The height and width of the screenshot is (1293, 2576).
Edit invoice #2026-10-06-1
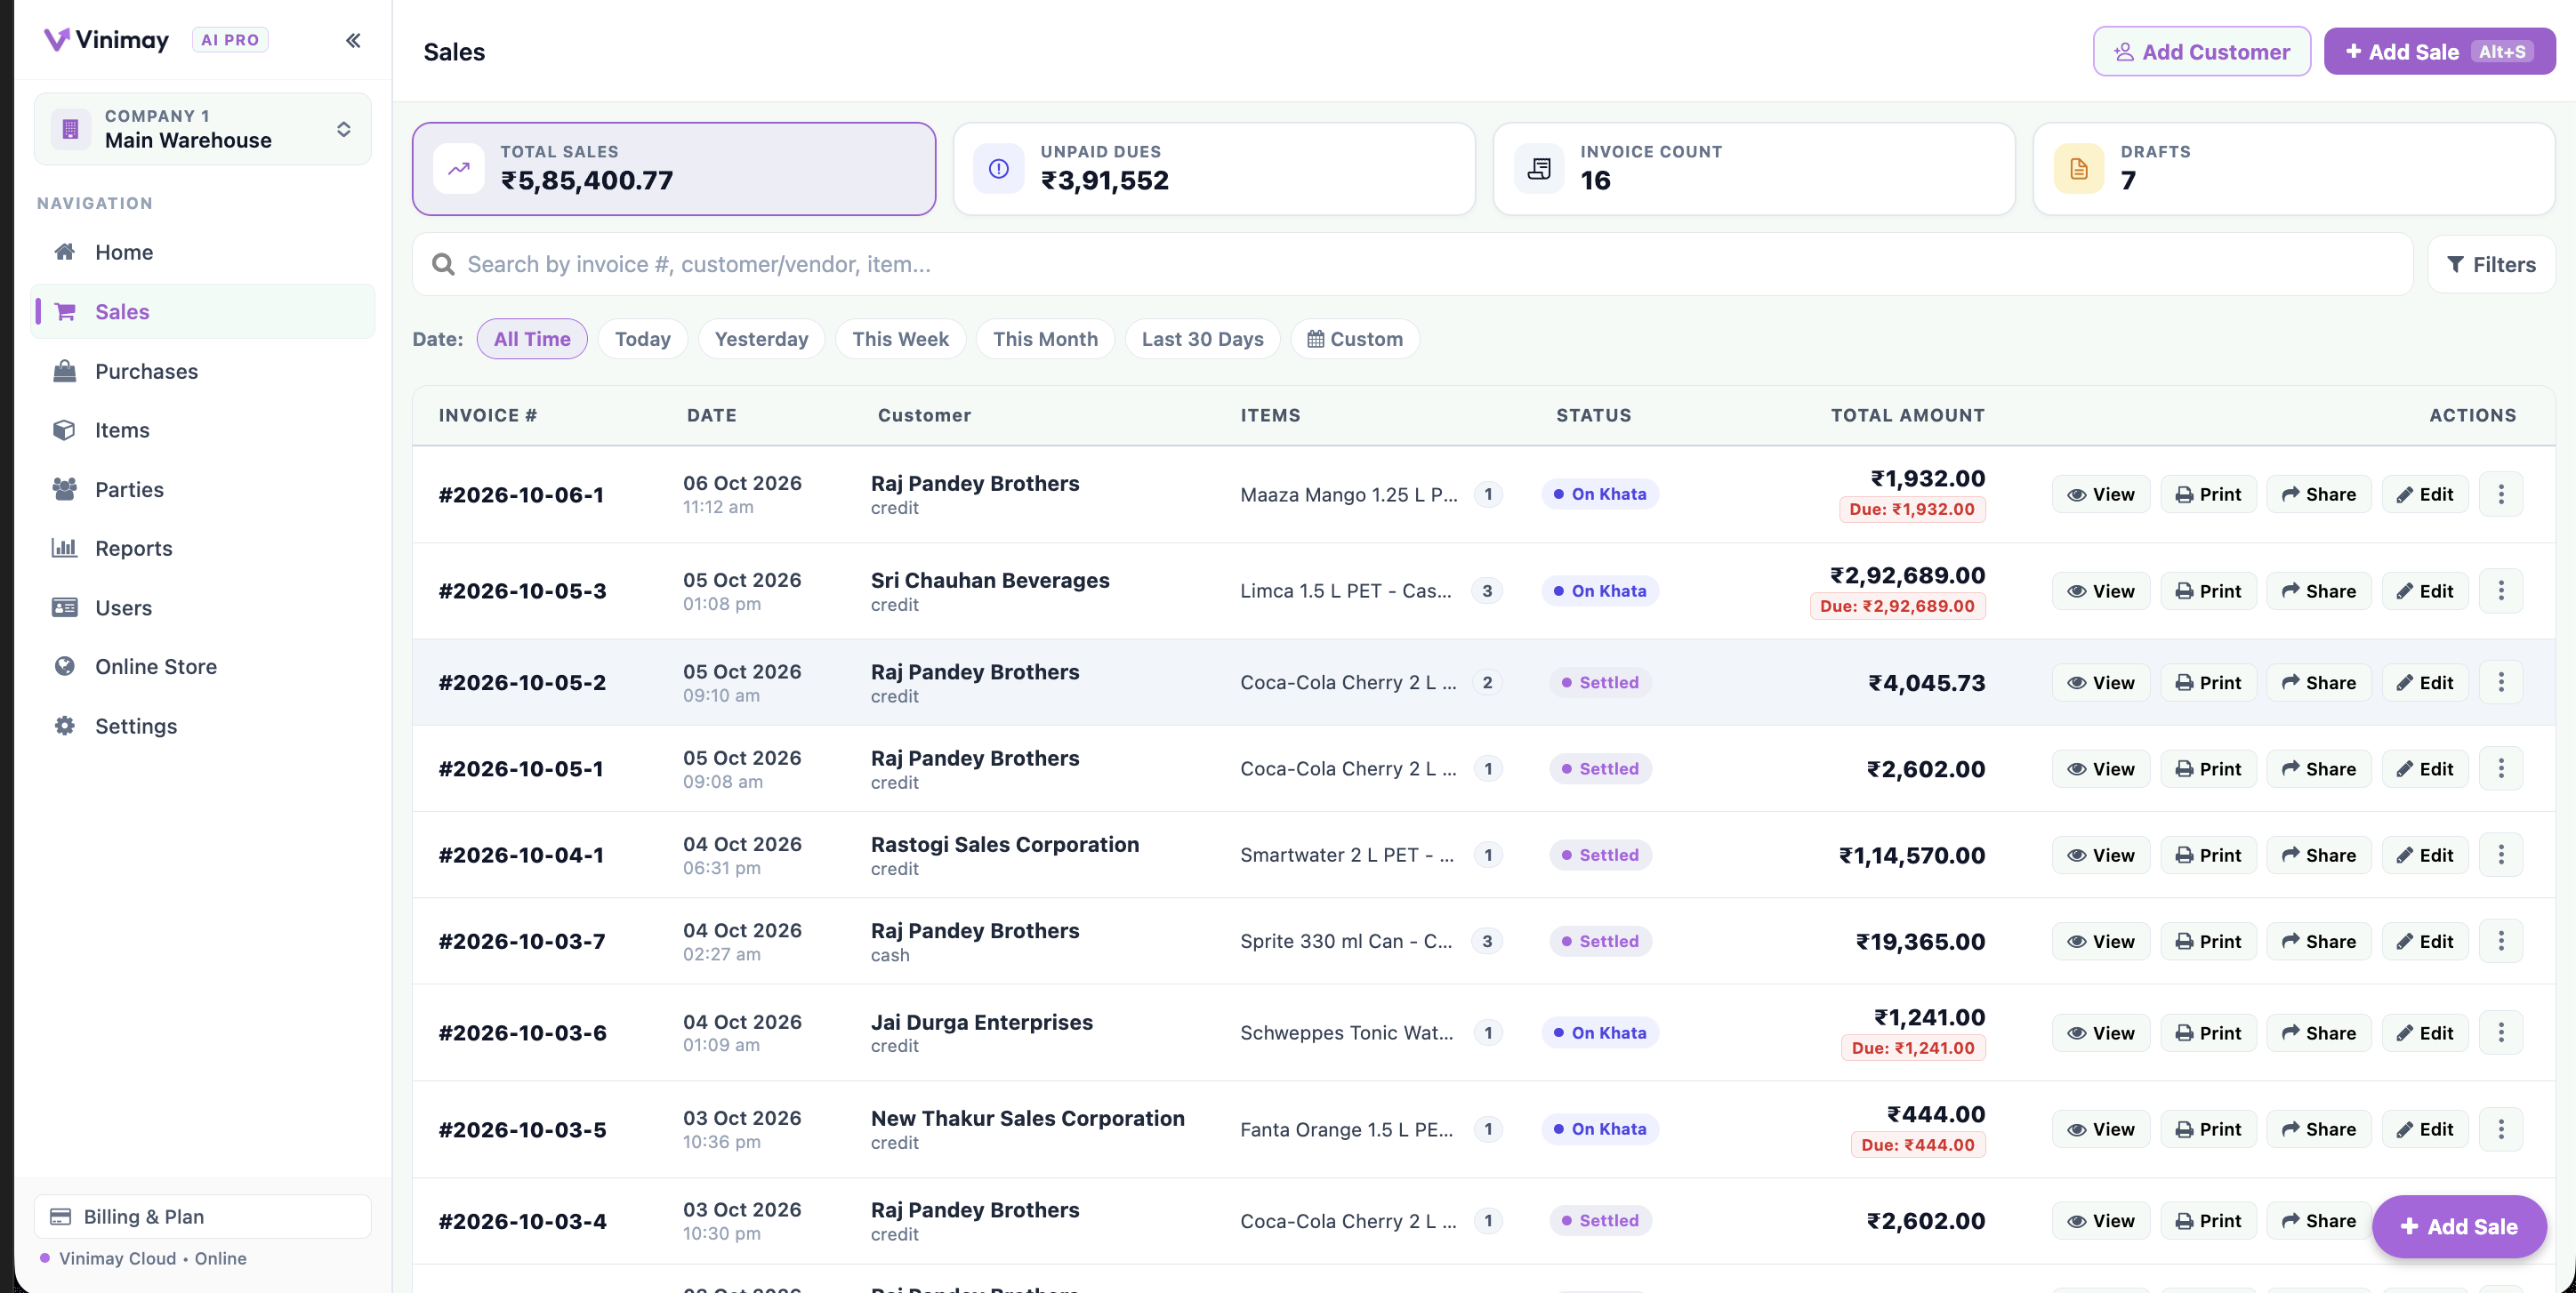pyautogui.click(x=2424, y=494)
